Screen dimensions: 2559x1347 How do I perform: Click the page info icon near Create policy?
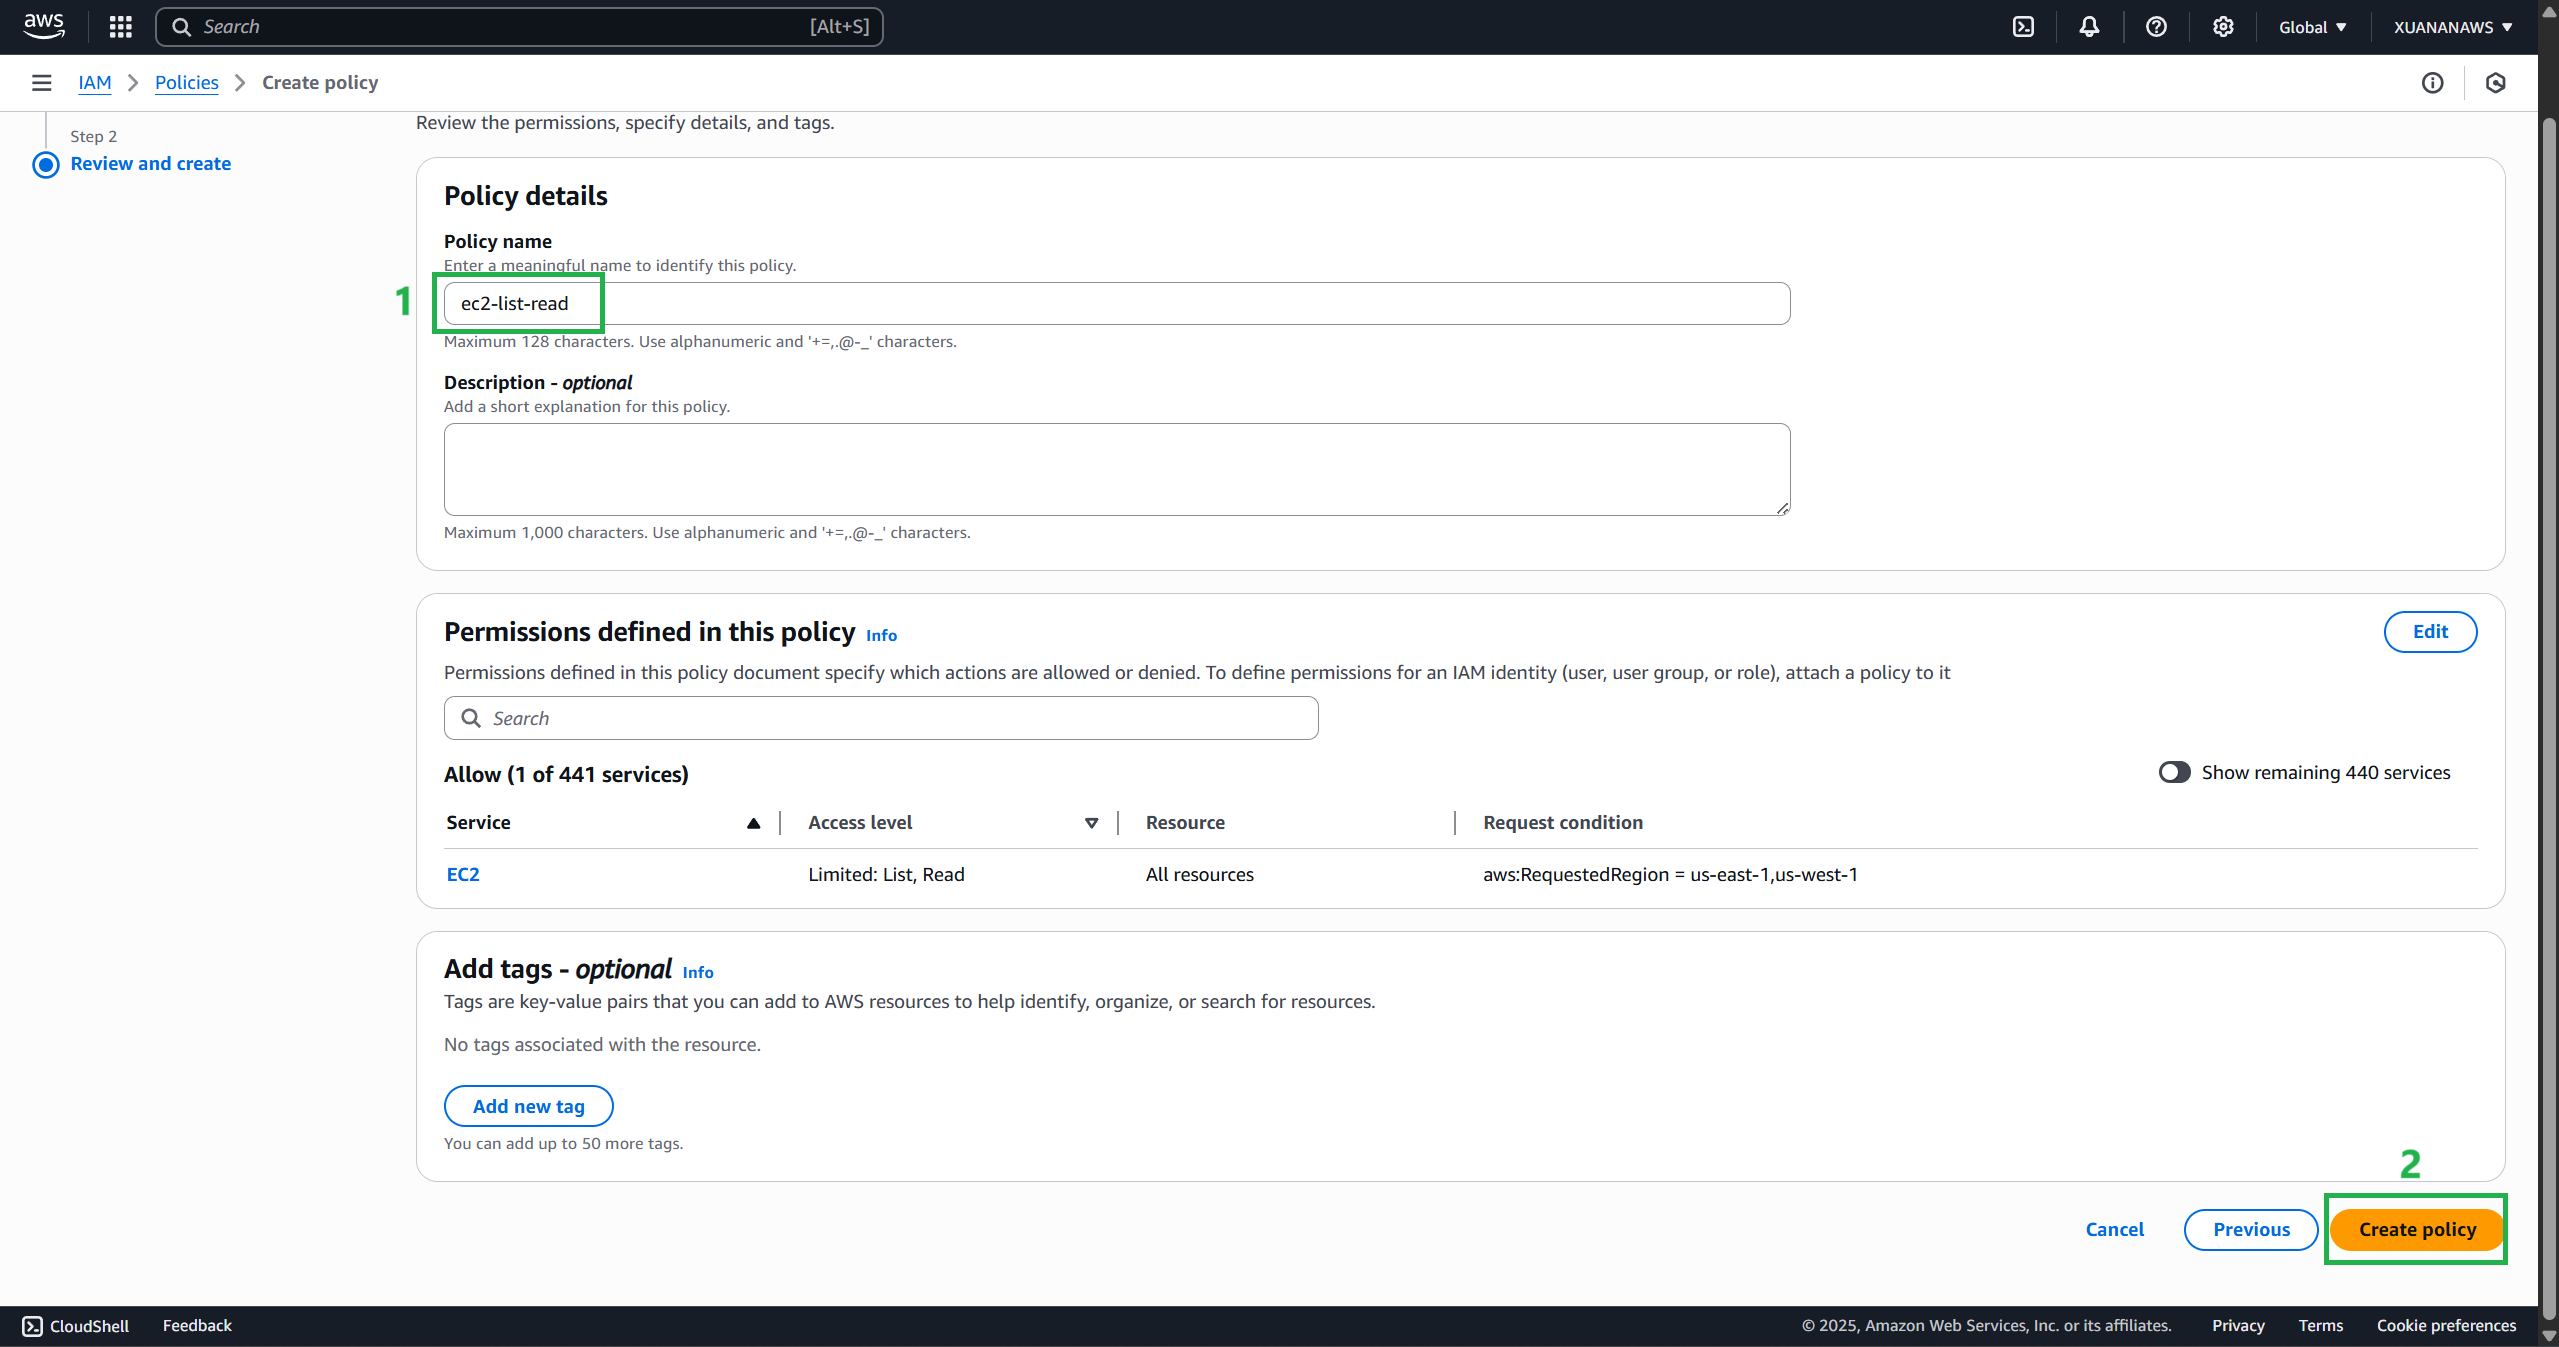(2433, 83)
